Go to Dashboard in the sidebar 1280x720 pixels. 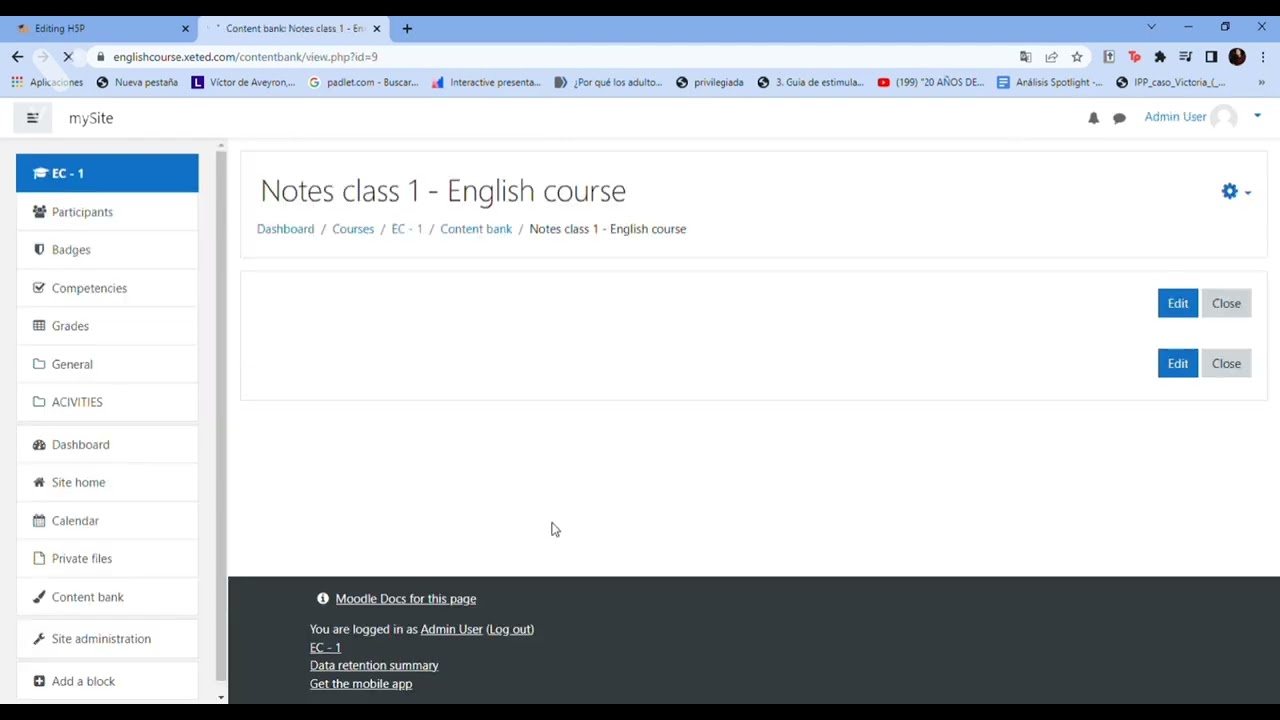[107, 445]
